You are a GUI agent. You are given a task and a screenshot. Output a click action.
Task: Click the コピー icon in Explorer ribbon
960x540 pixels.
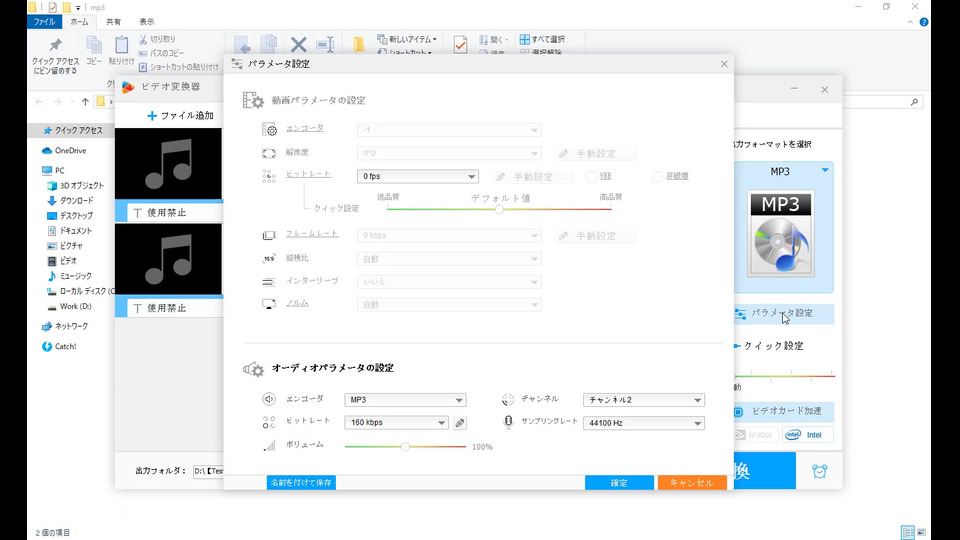click(x=94, y=45)
